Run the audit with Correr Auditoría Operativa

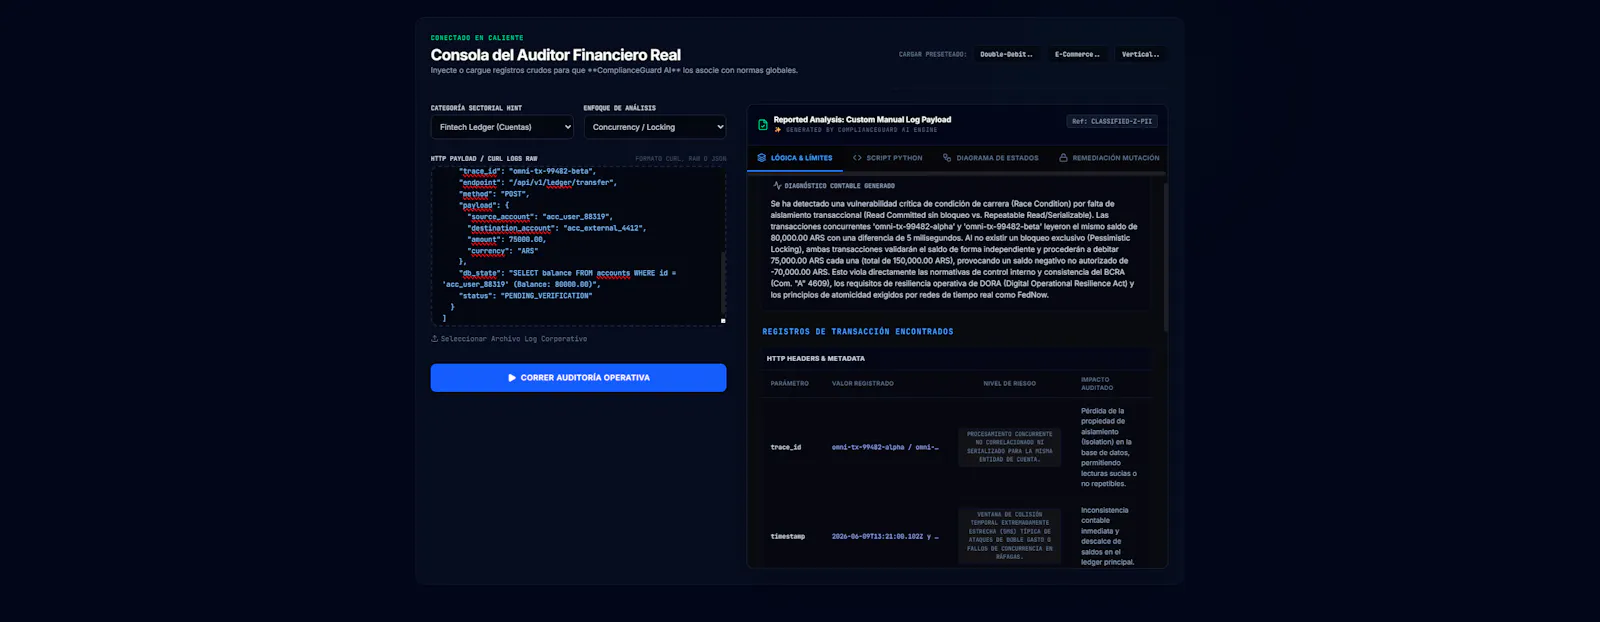click(578, 378)
